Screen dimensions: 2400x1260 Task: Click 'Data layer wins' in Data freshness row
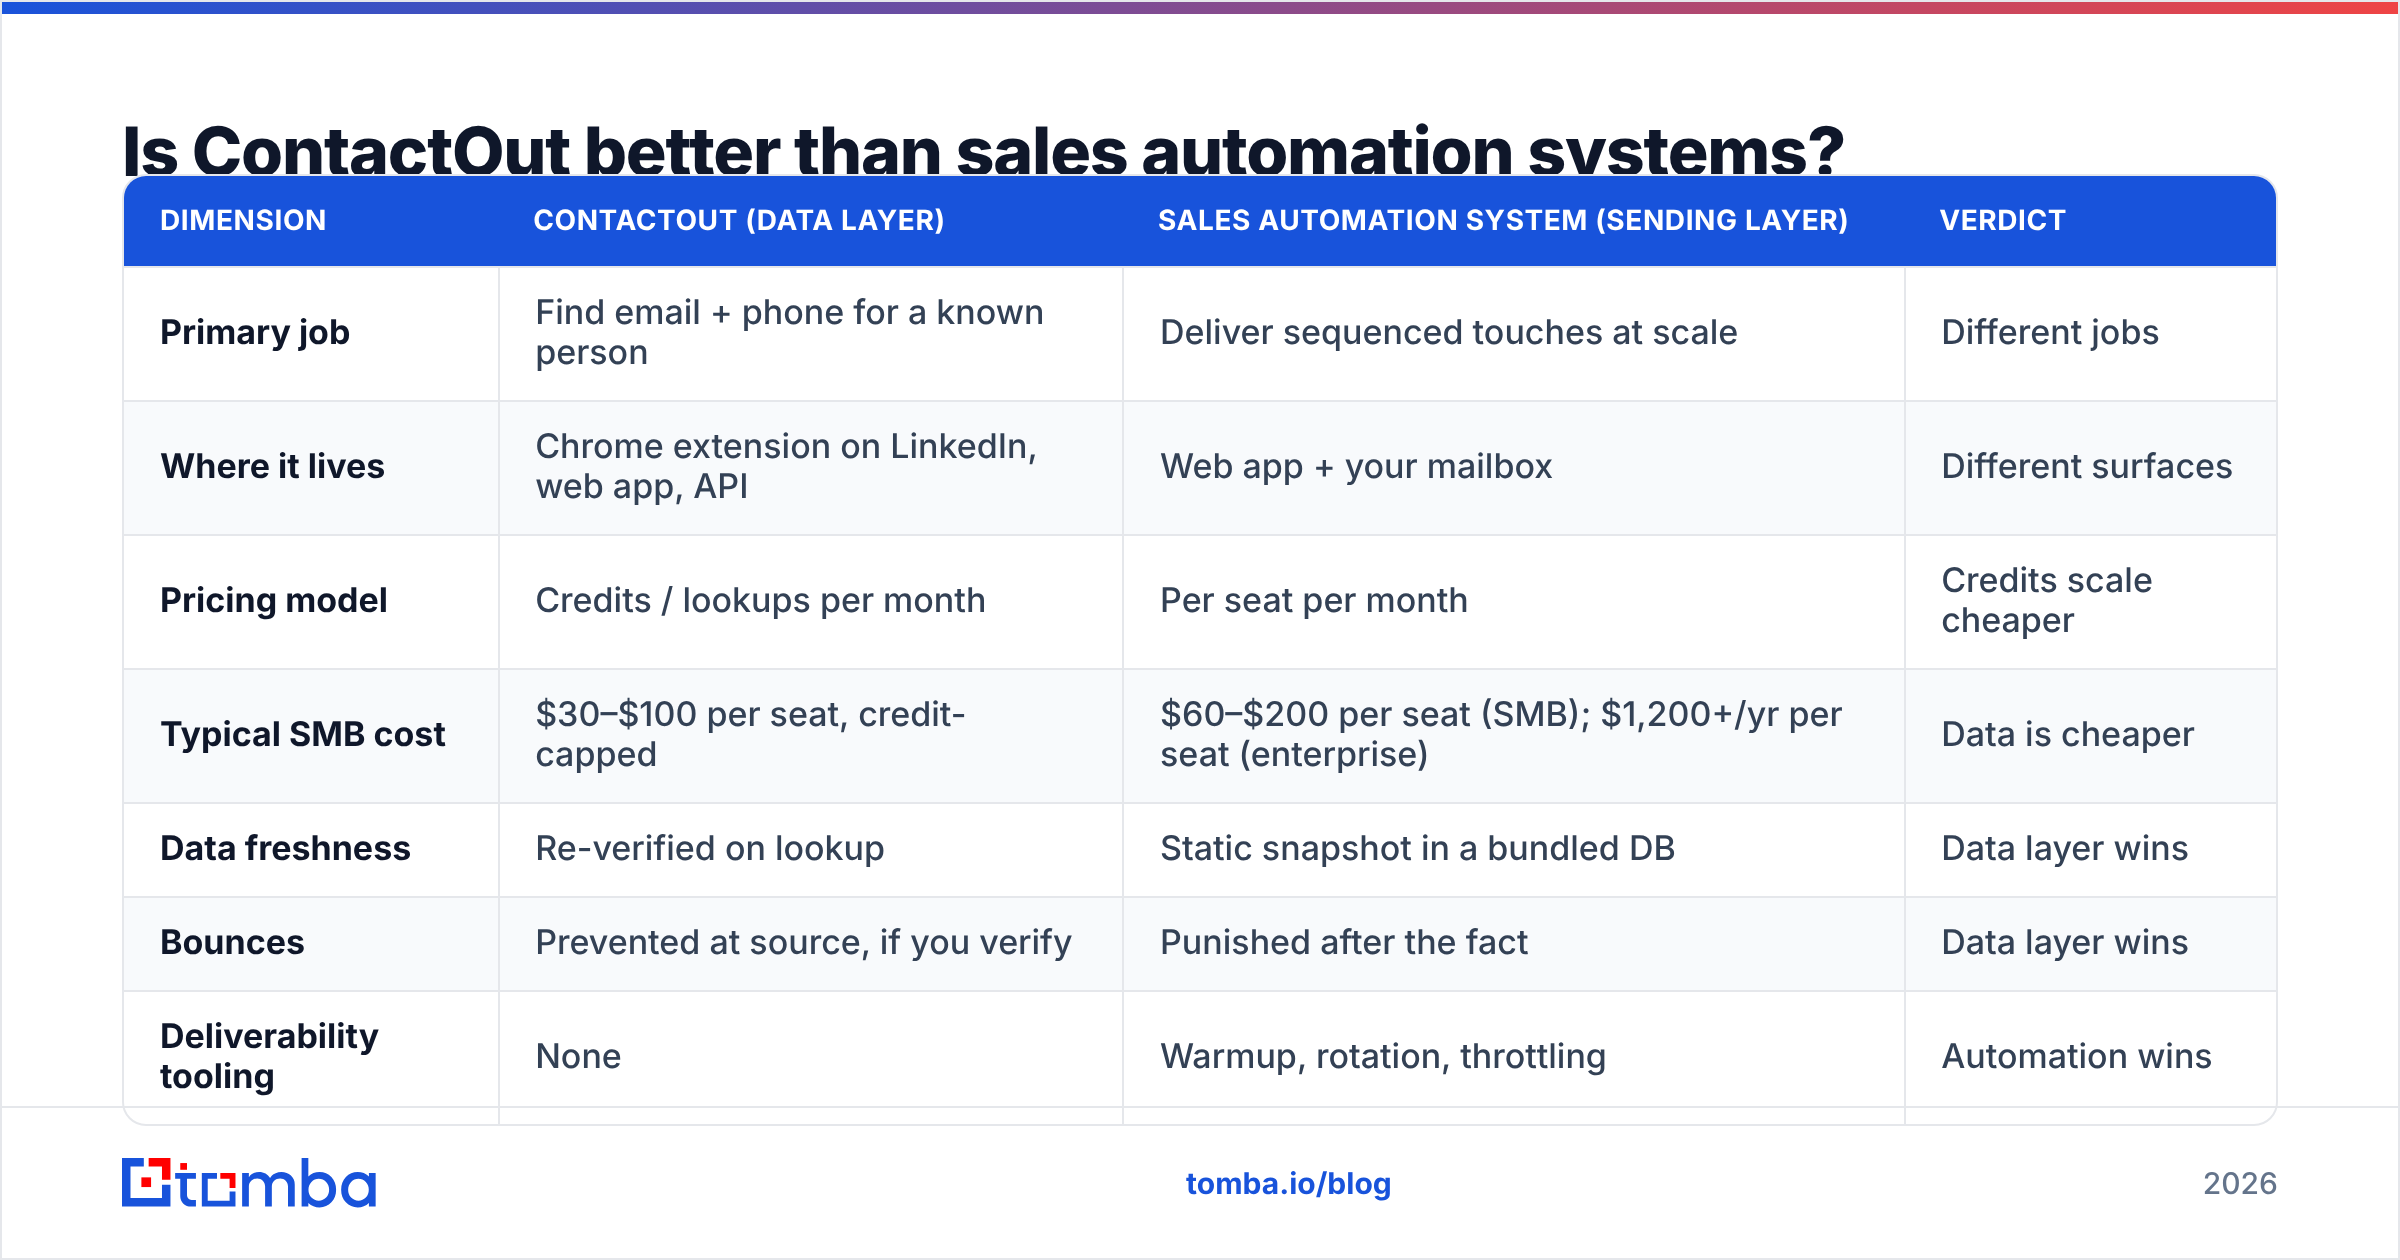point(2065,849)
